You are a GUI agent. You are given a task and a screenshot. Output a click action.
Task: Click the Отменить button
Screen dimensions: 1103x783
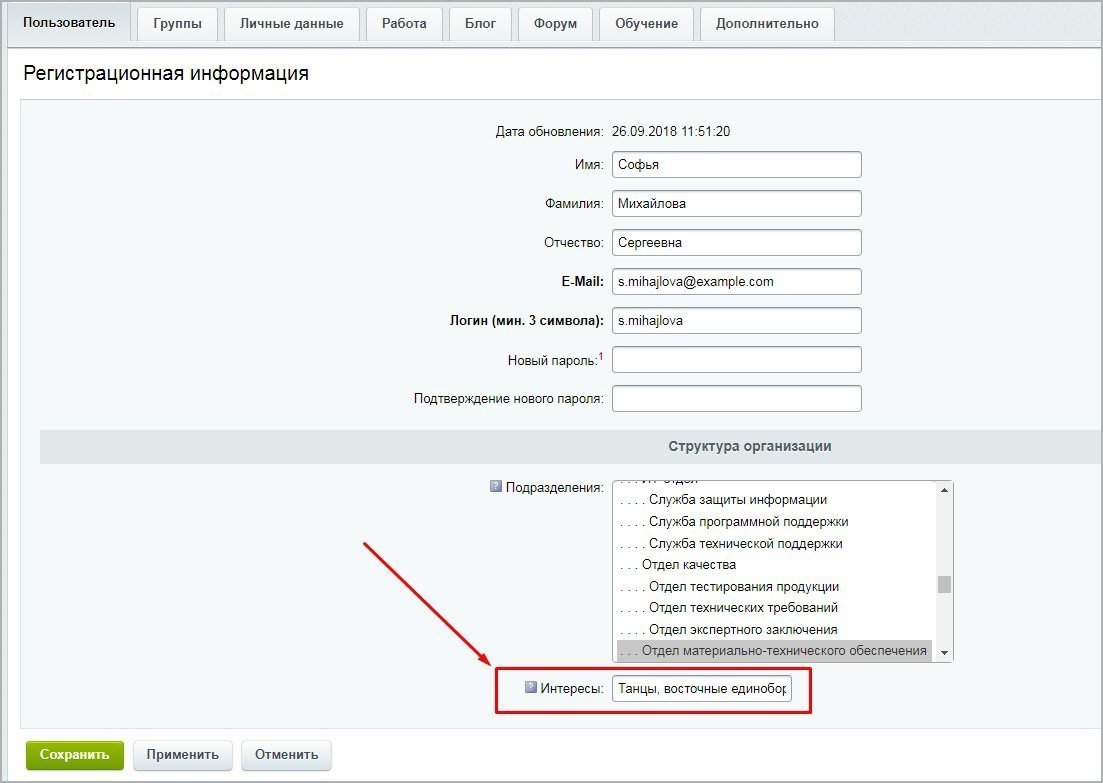(x=286, y=755)
